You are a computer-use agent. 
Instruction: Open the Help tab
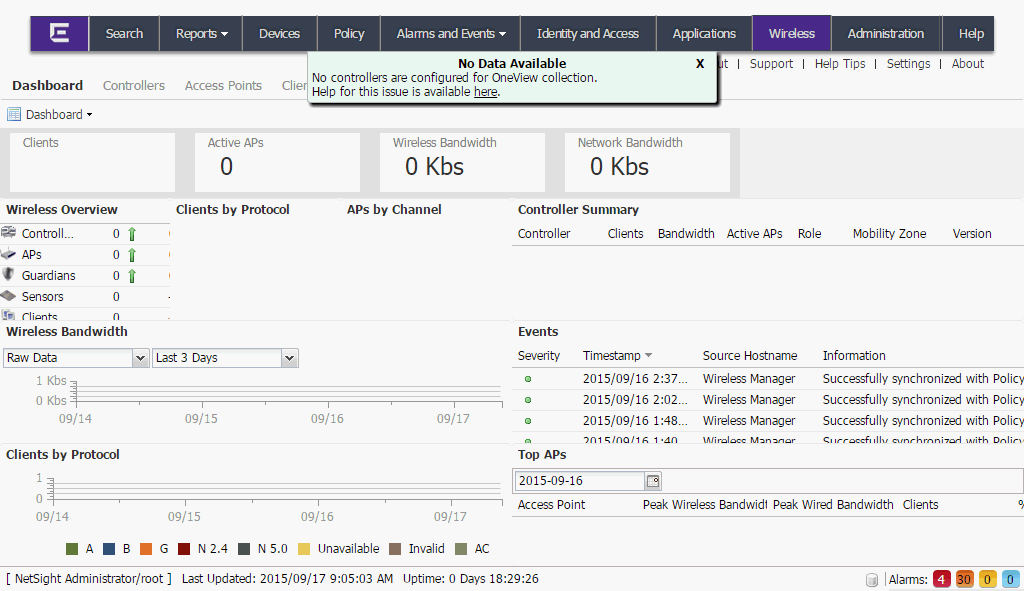point(971,33)
